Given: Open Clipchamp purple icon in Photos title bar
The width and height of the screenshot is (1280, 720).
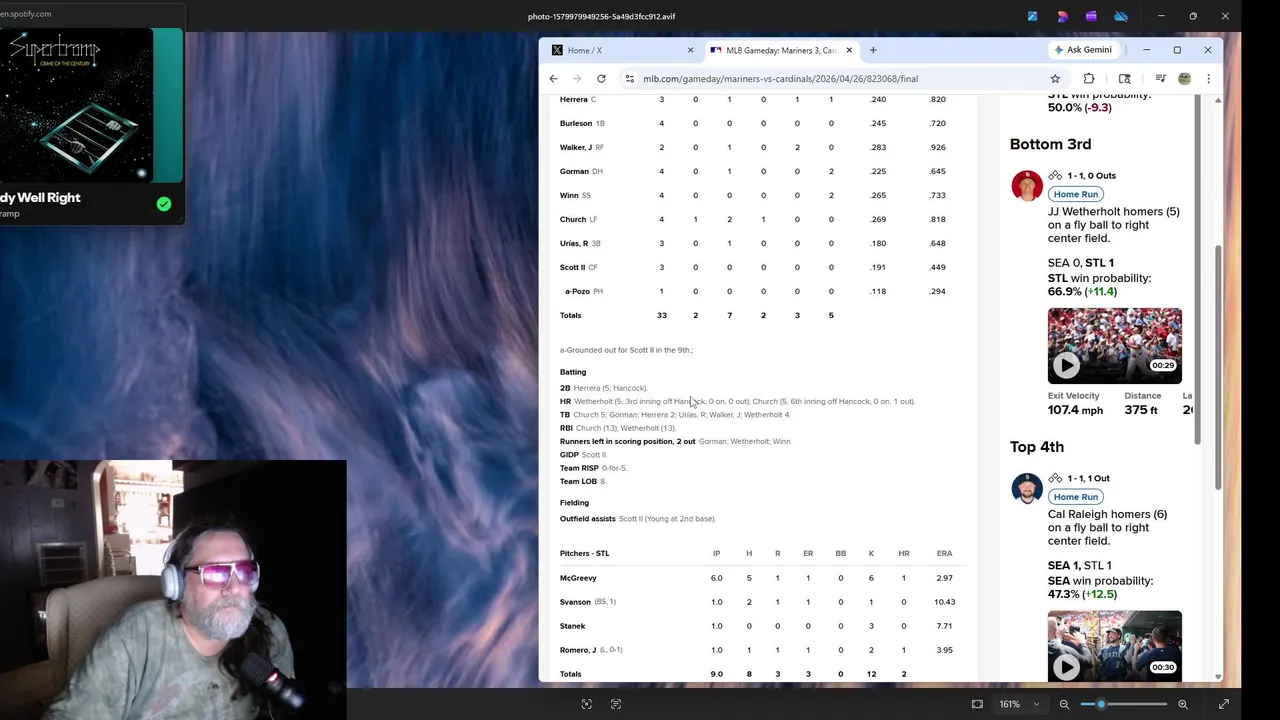Looking at the screenshot, I should [x=1091, y=16].
